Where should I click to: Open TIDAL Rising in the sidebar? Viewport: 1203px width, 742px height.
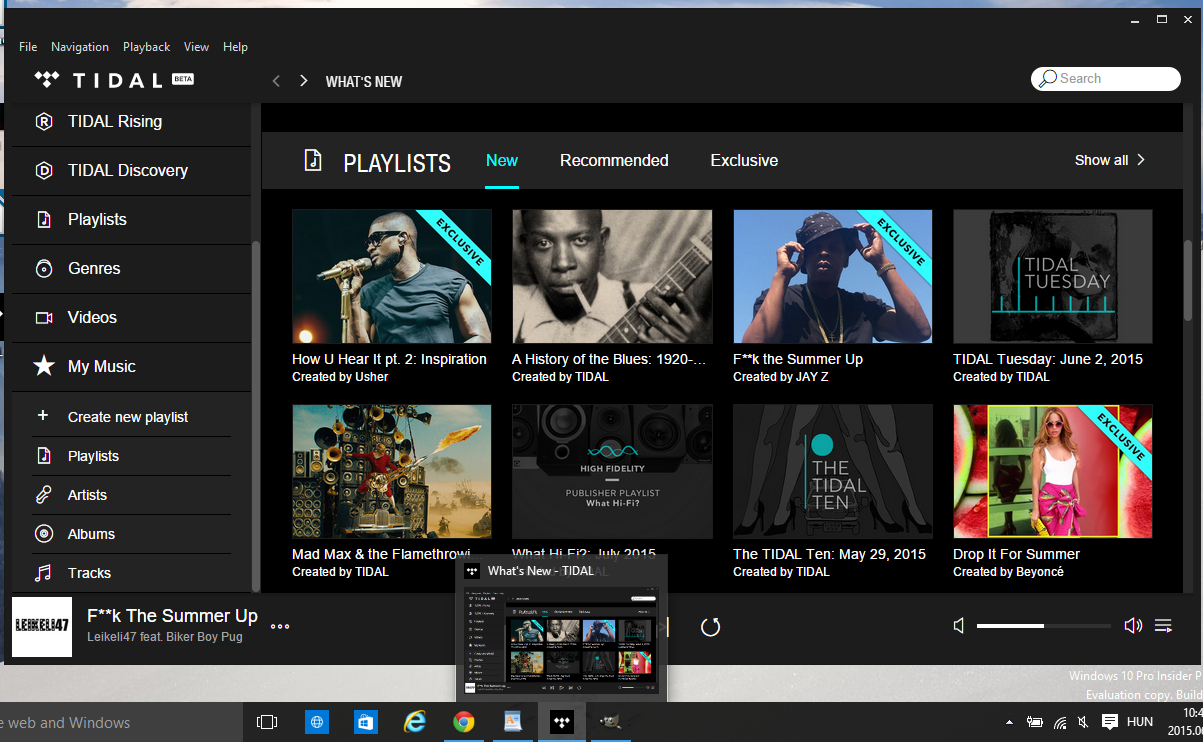click(114, 122)
